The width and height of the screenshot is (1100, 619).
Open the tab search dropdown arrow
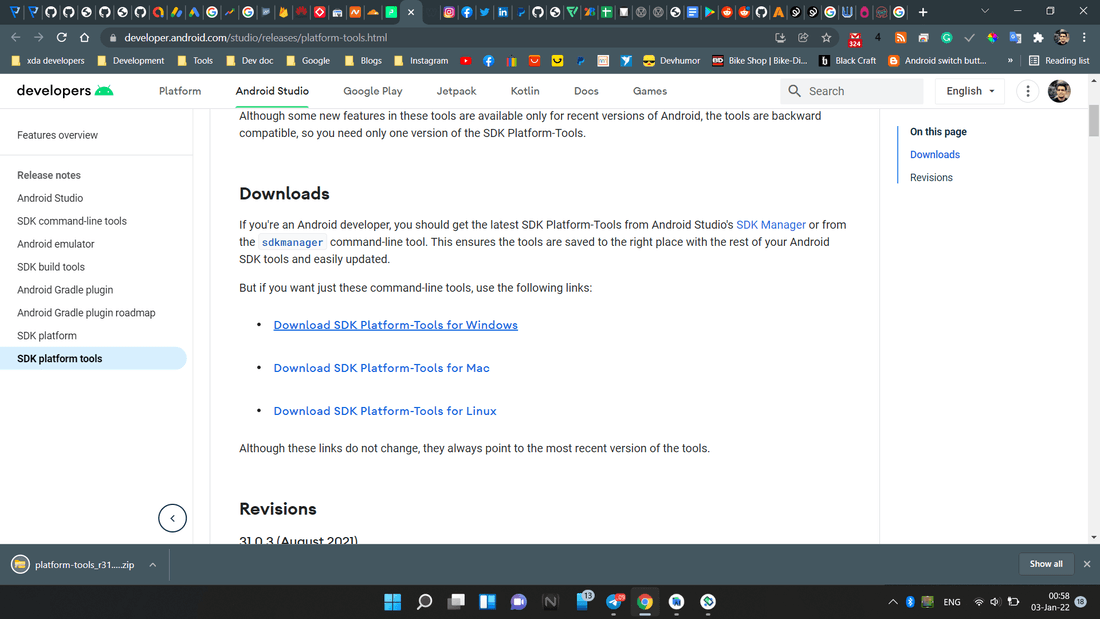[x=984, y=11]
